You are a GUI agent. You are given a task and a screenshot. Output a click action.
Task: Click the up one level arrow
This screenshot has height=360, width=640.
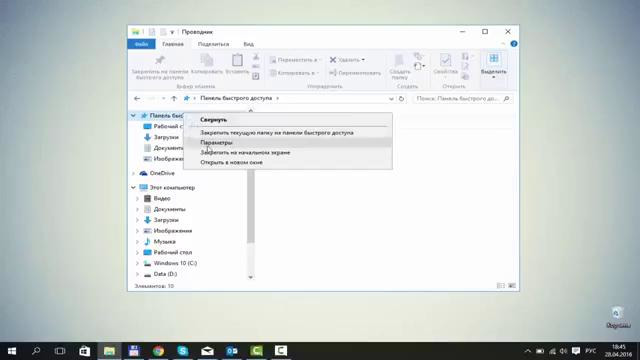(x=174, y=98)
